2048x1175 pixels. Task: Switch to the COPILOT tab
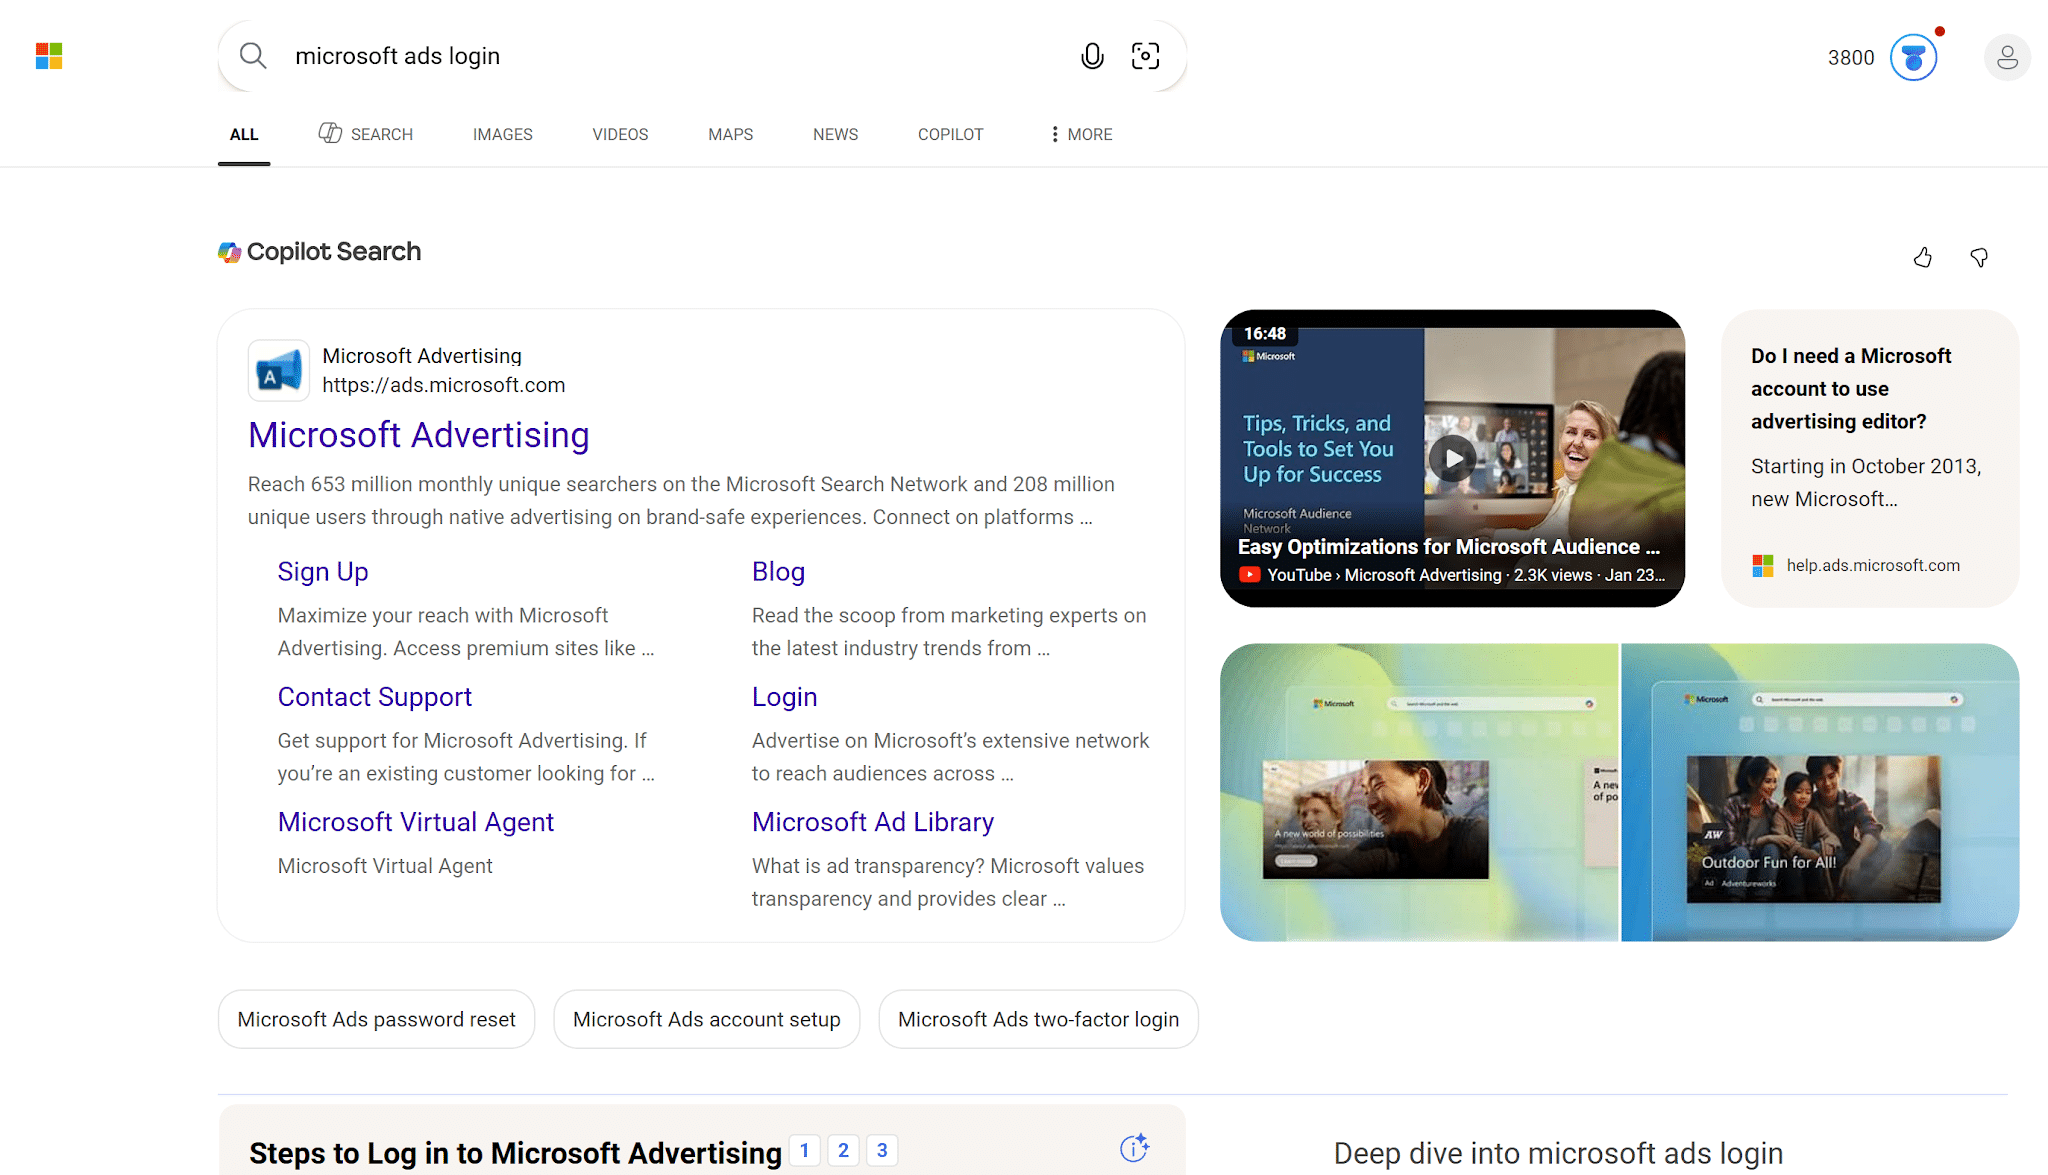tap(951, 134)
